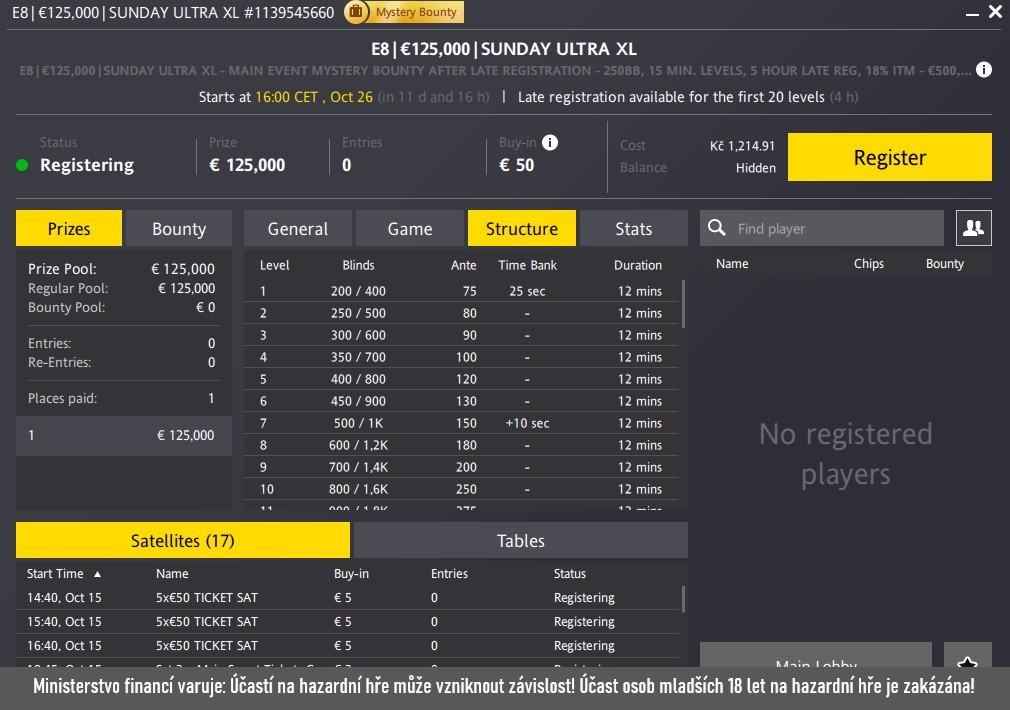Sort satellites by Start Time arrow
This screenshot has height=710, width=1010.
pos(97,574)
